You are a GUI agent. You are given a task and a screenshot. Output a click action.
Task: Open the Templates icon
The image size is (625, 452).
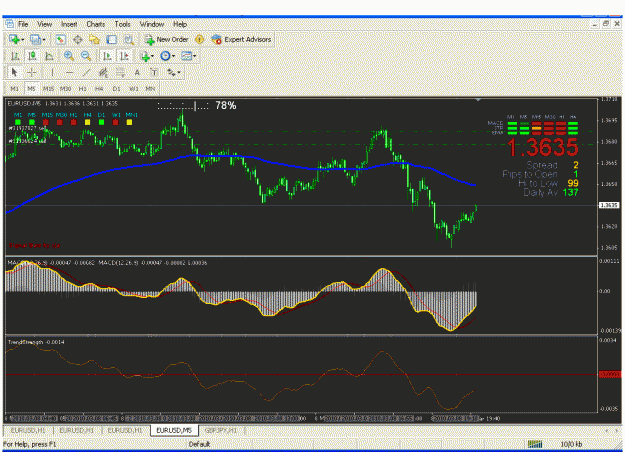[x=186, y=56]
